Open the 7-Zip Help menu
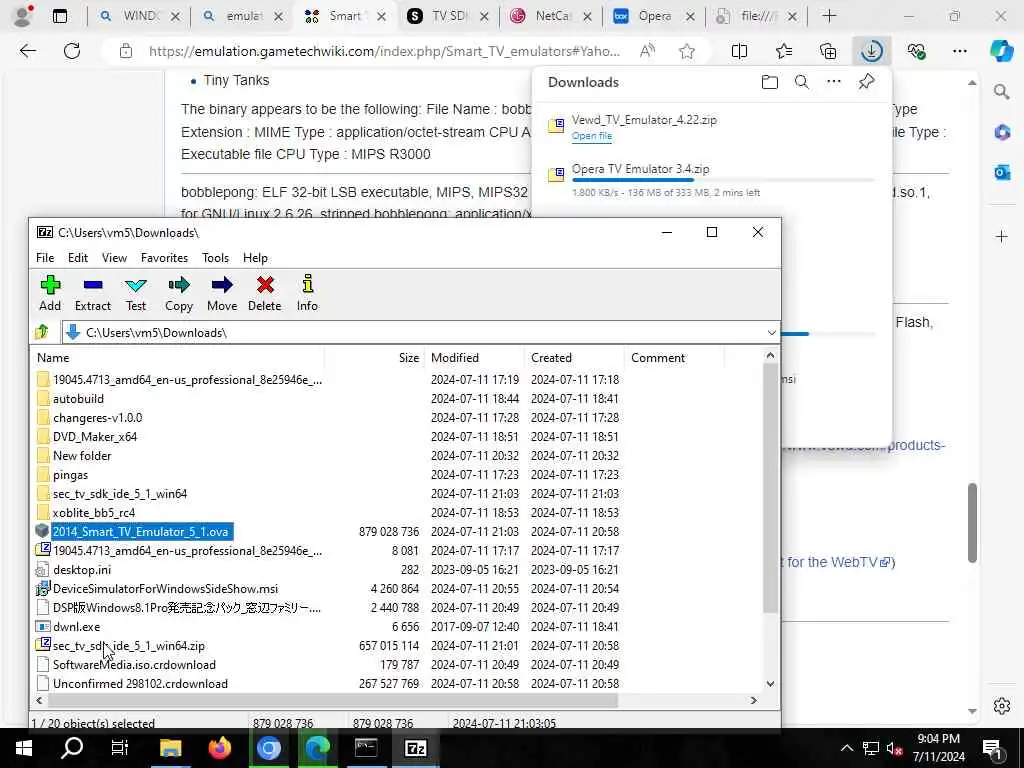The height and width of the screenshot is (768, 1024). coord(255,258)
